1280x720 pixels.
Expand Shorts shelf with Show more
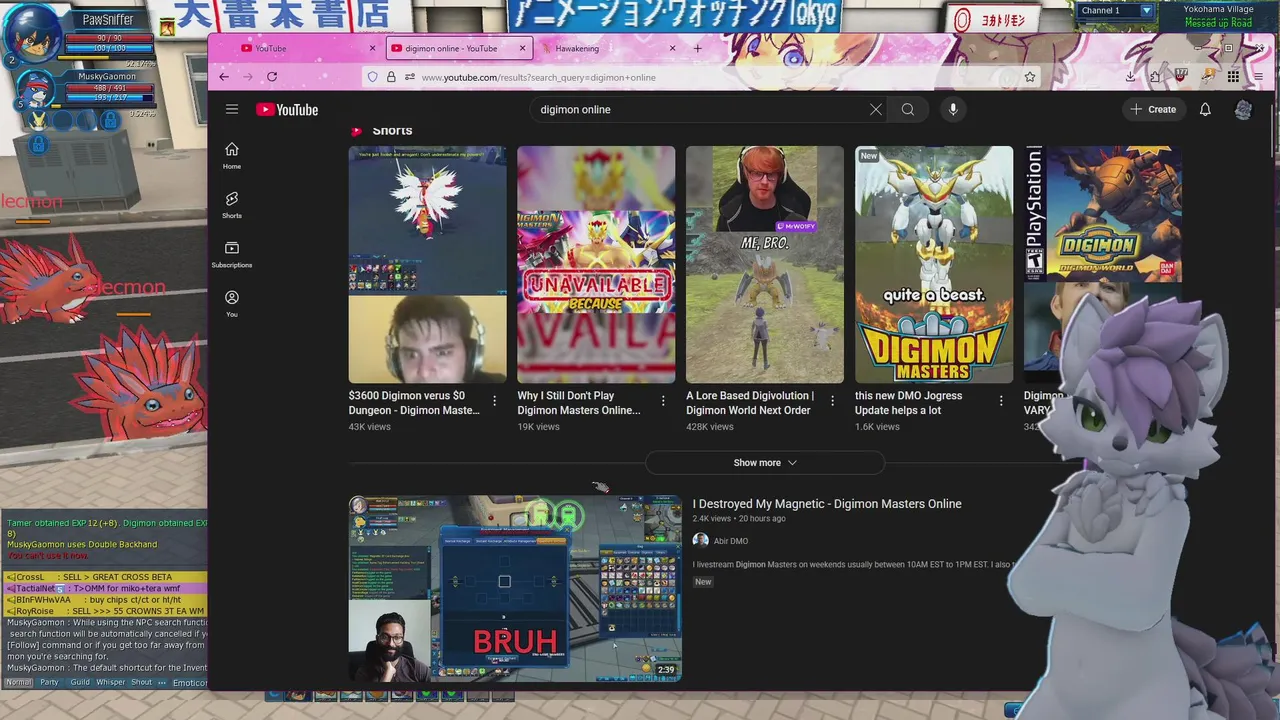(765, 463)
